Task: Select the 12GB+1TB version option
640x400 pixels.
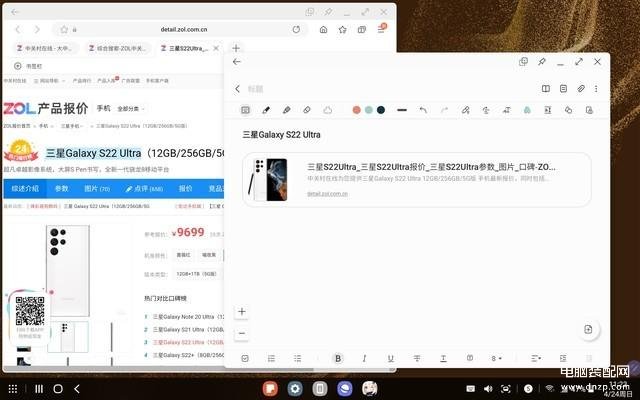Action: pos(196,274)
